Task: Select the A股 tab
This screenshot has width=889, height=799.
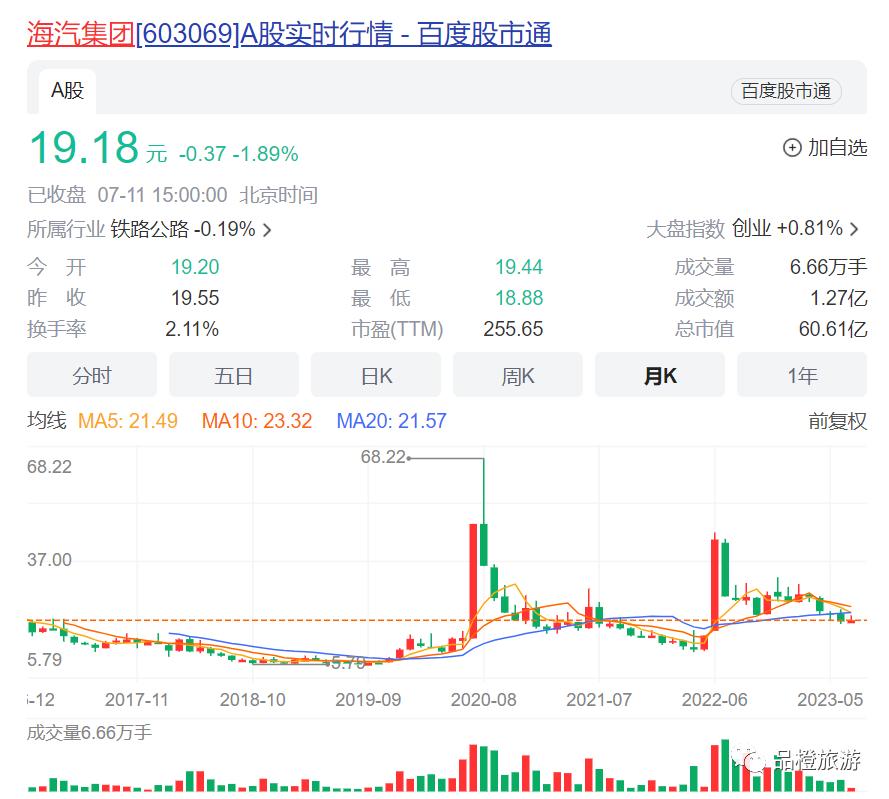Action: 67,91
